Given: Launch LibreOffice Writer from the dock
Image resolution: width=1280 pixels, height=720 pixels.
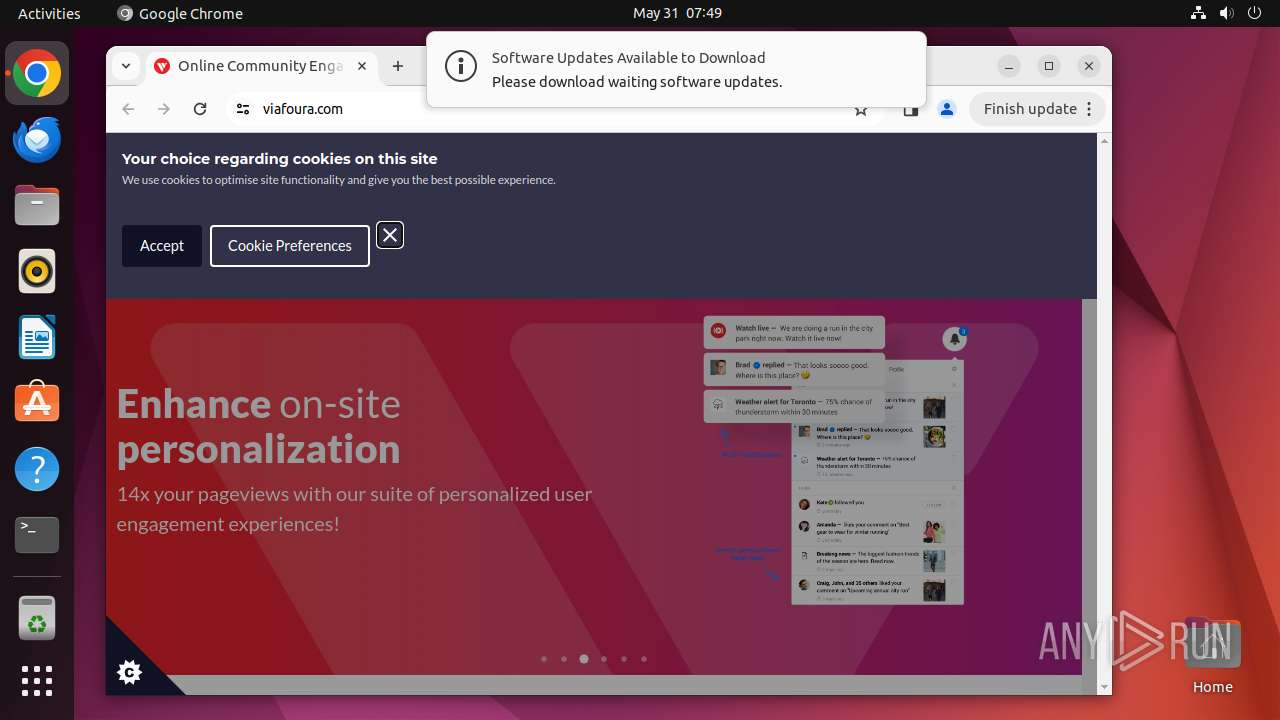Looking at the screenshot, I should [x=37, y=338].
